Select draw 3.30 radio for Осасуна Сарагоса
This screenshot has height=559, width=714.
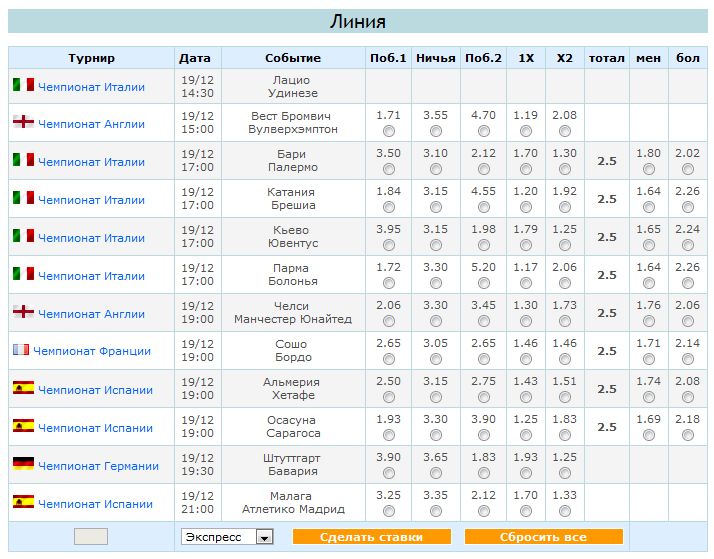[436, 436]
